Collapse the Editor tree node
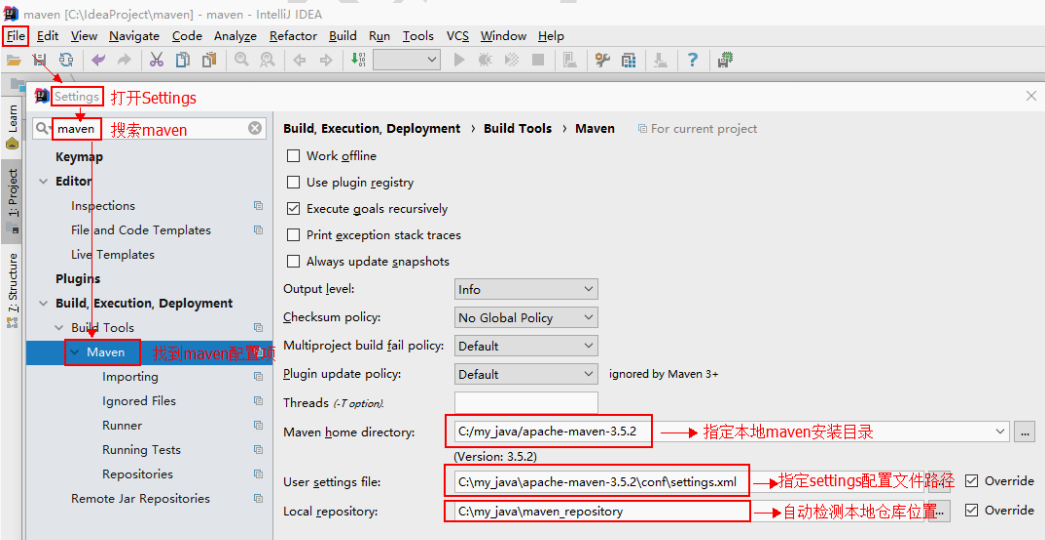The image size is (1045, 540). [44, 181]
